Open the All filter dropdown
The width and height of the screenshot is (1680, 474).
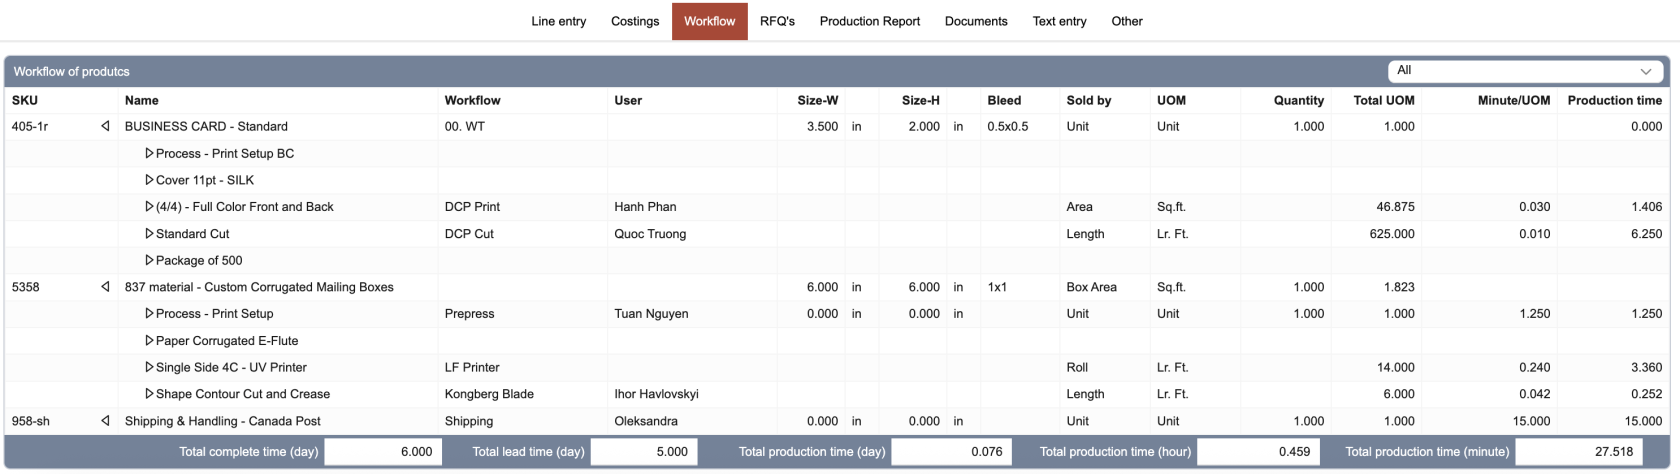1525,71
